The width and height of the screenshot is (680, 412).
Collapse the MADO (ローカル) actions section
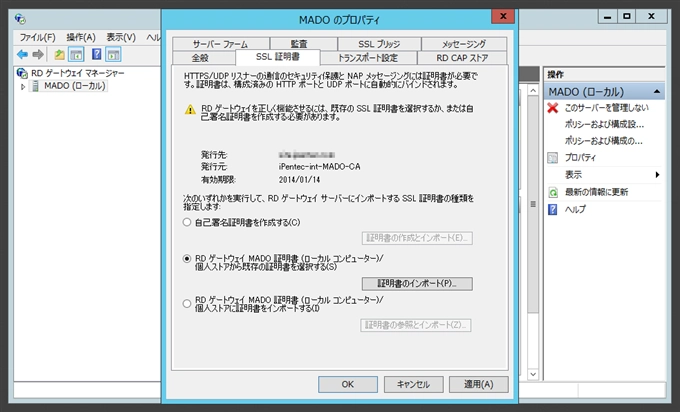point(657,92)
